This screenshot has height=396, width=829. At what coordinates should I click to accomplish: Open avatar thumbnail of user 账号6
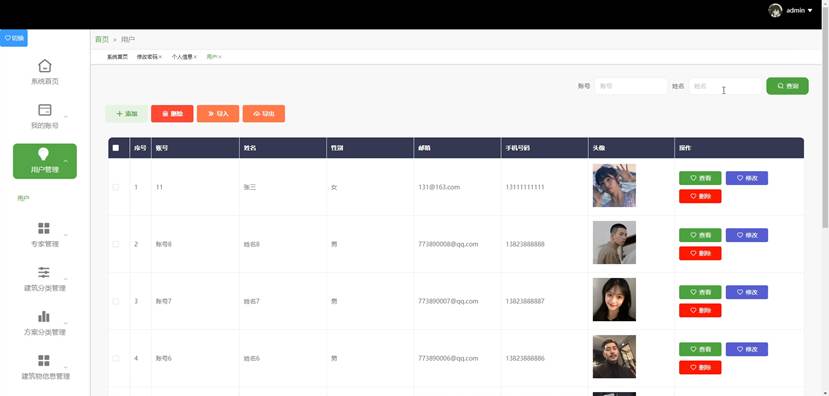(614, 356)
